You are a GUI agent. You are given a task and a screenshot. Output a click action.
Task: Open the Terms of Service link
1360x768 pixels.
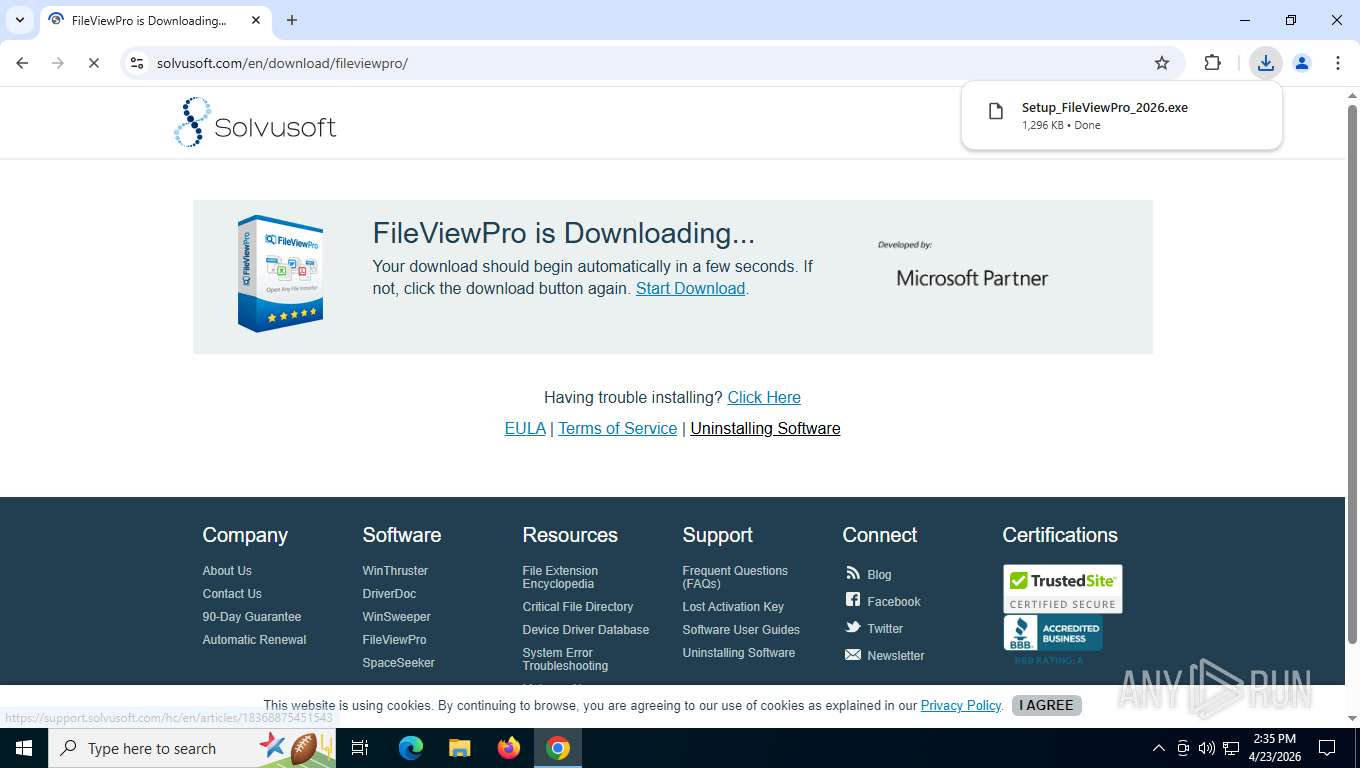[x=617, y=428]
